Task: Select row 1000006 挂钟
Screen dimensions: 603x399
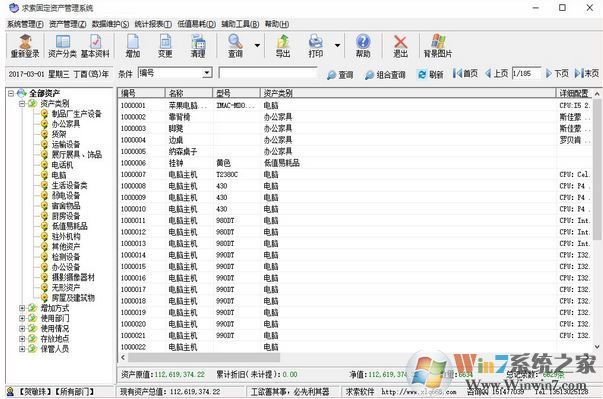Action: pyautogui.click(x=356, y=163)
